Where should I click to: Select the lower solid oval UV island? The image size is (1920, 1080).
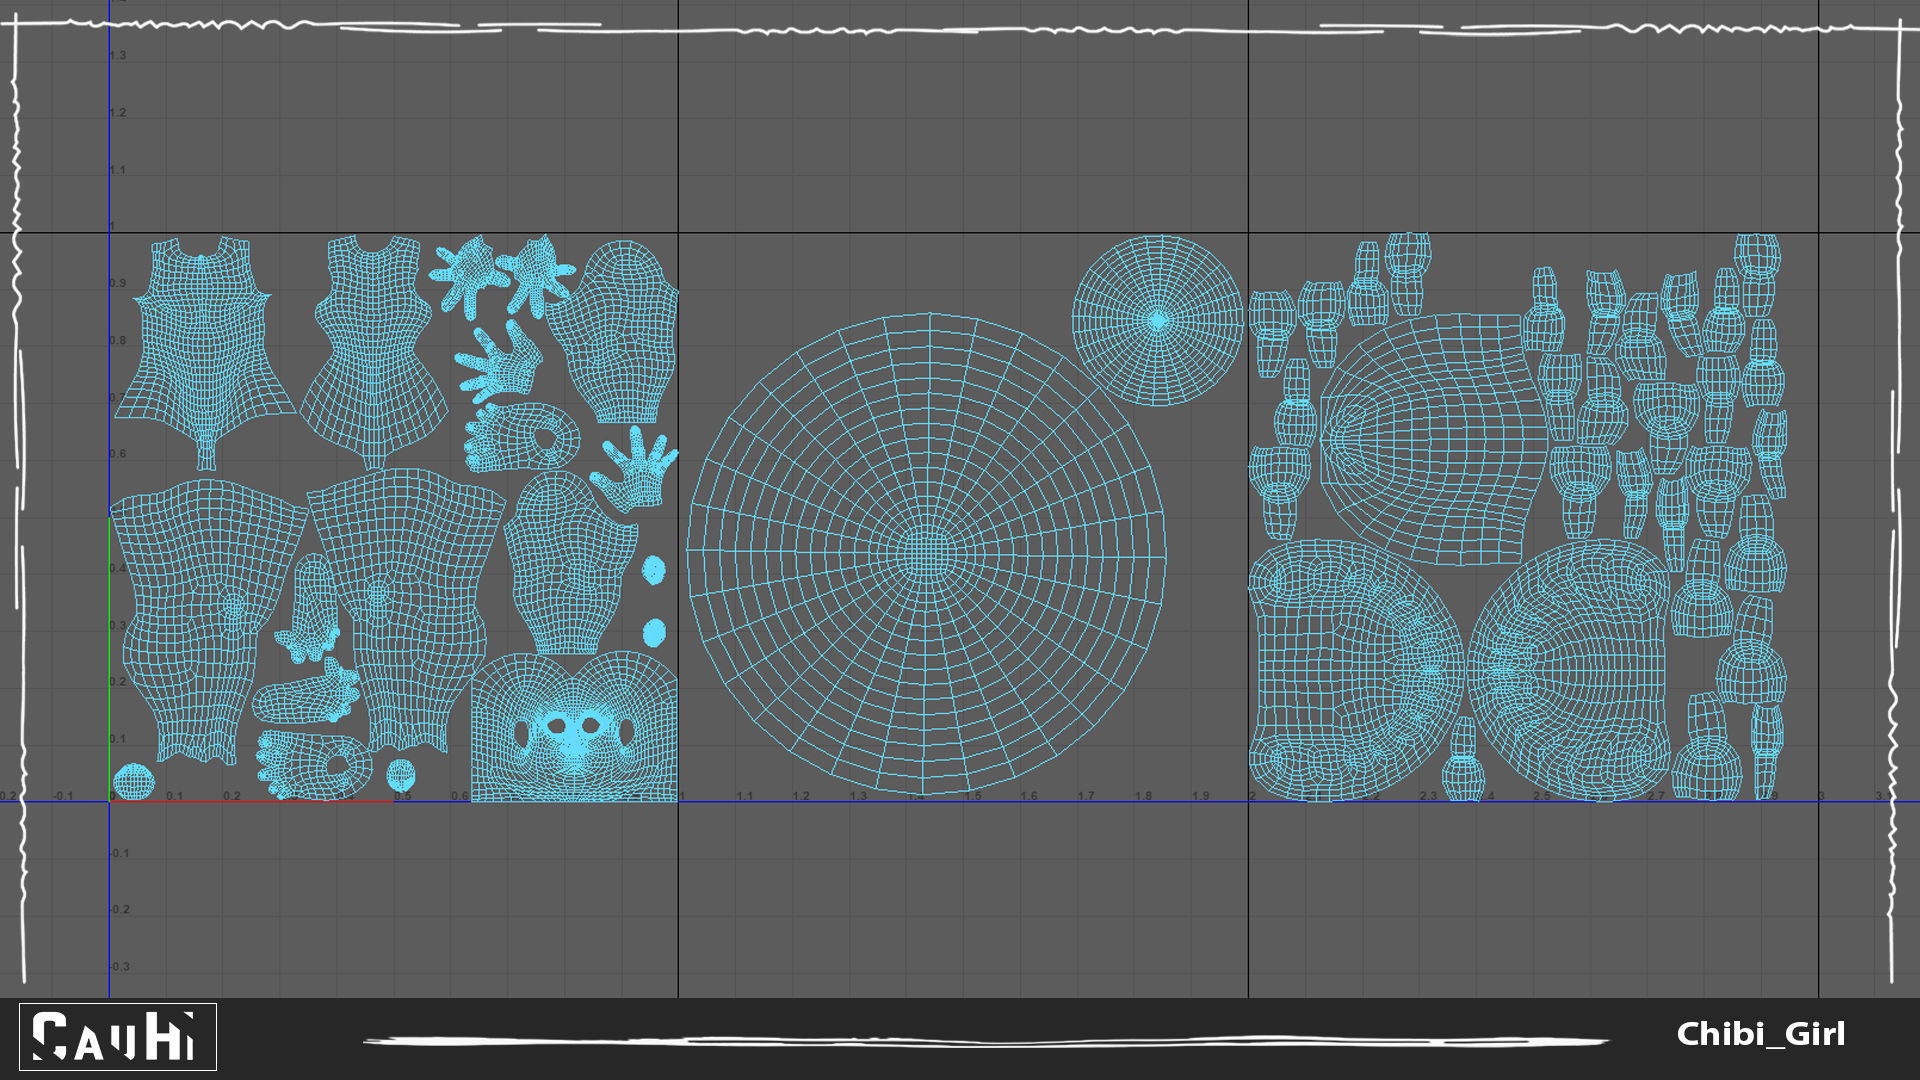tap(654, 633)
